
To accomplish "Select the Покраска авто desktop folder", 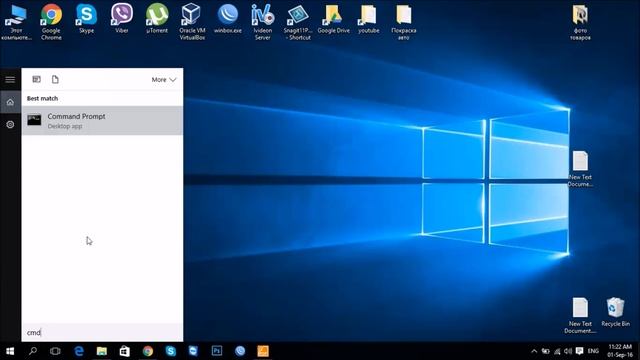I will pos(404,22).
